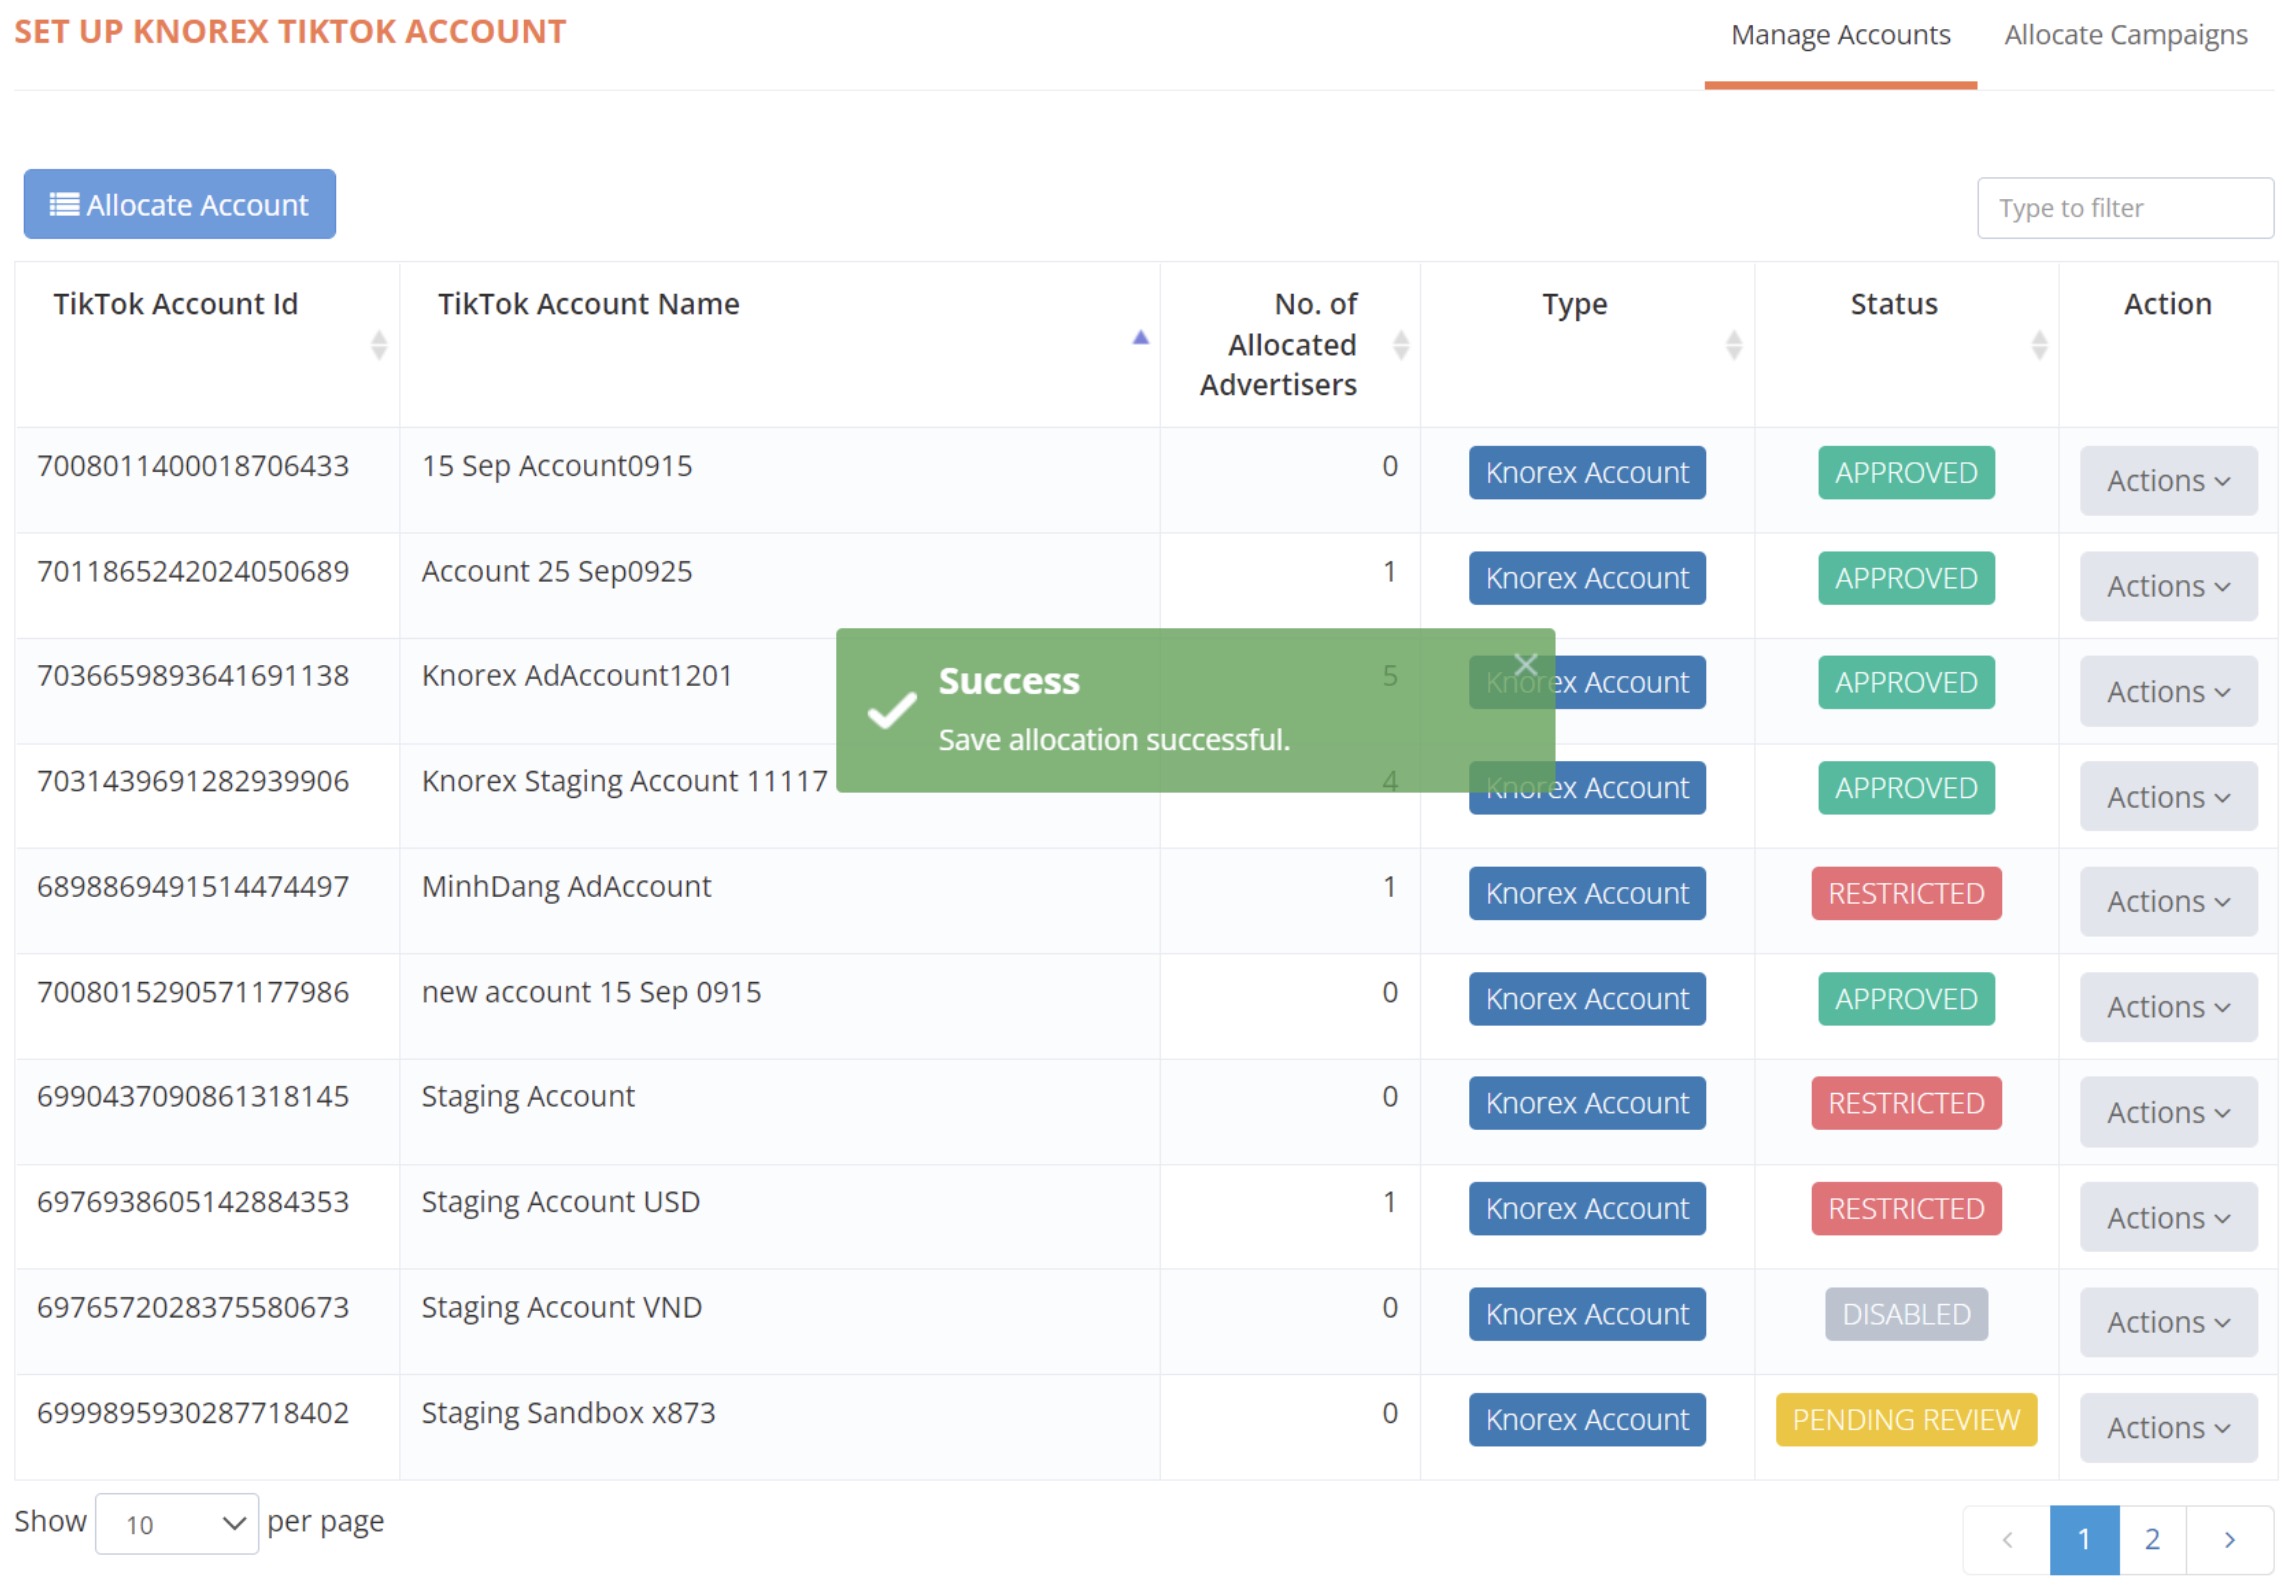This screenshot has width=2296, height=1588.
Task: Click account ID 7011865242024050689
Action: pyautogui.click(x=193, y=572)
